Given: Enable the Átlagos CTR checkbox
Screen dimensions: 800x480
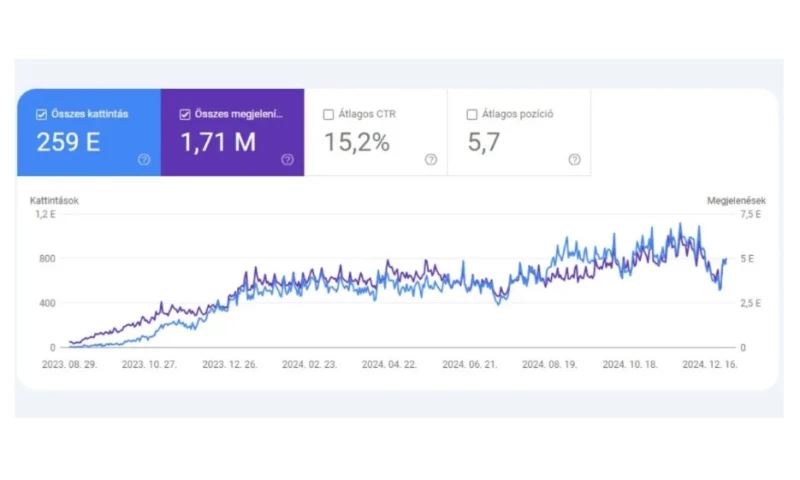Looking at the screenshot, I should (x=329, y=114).
